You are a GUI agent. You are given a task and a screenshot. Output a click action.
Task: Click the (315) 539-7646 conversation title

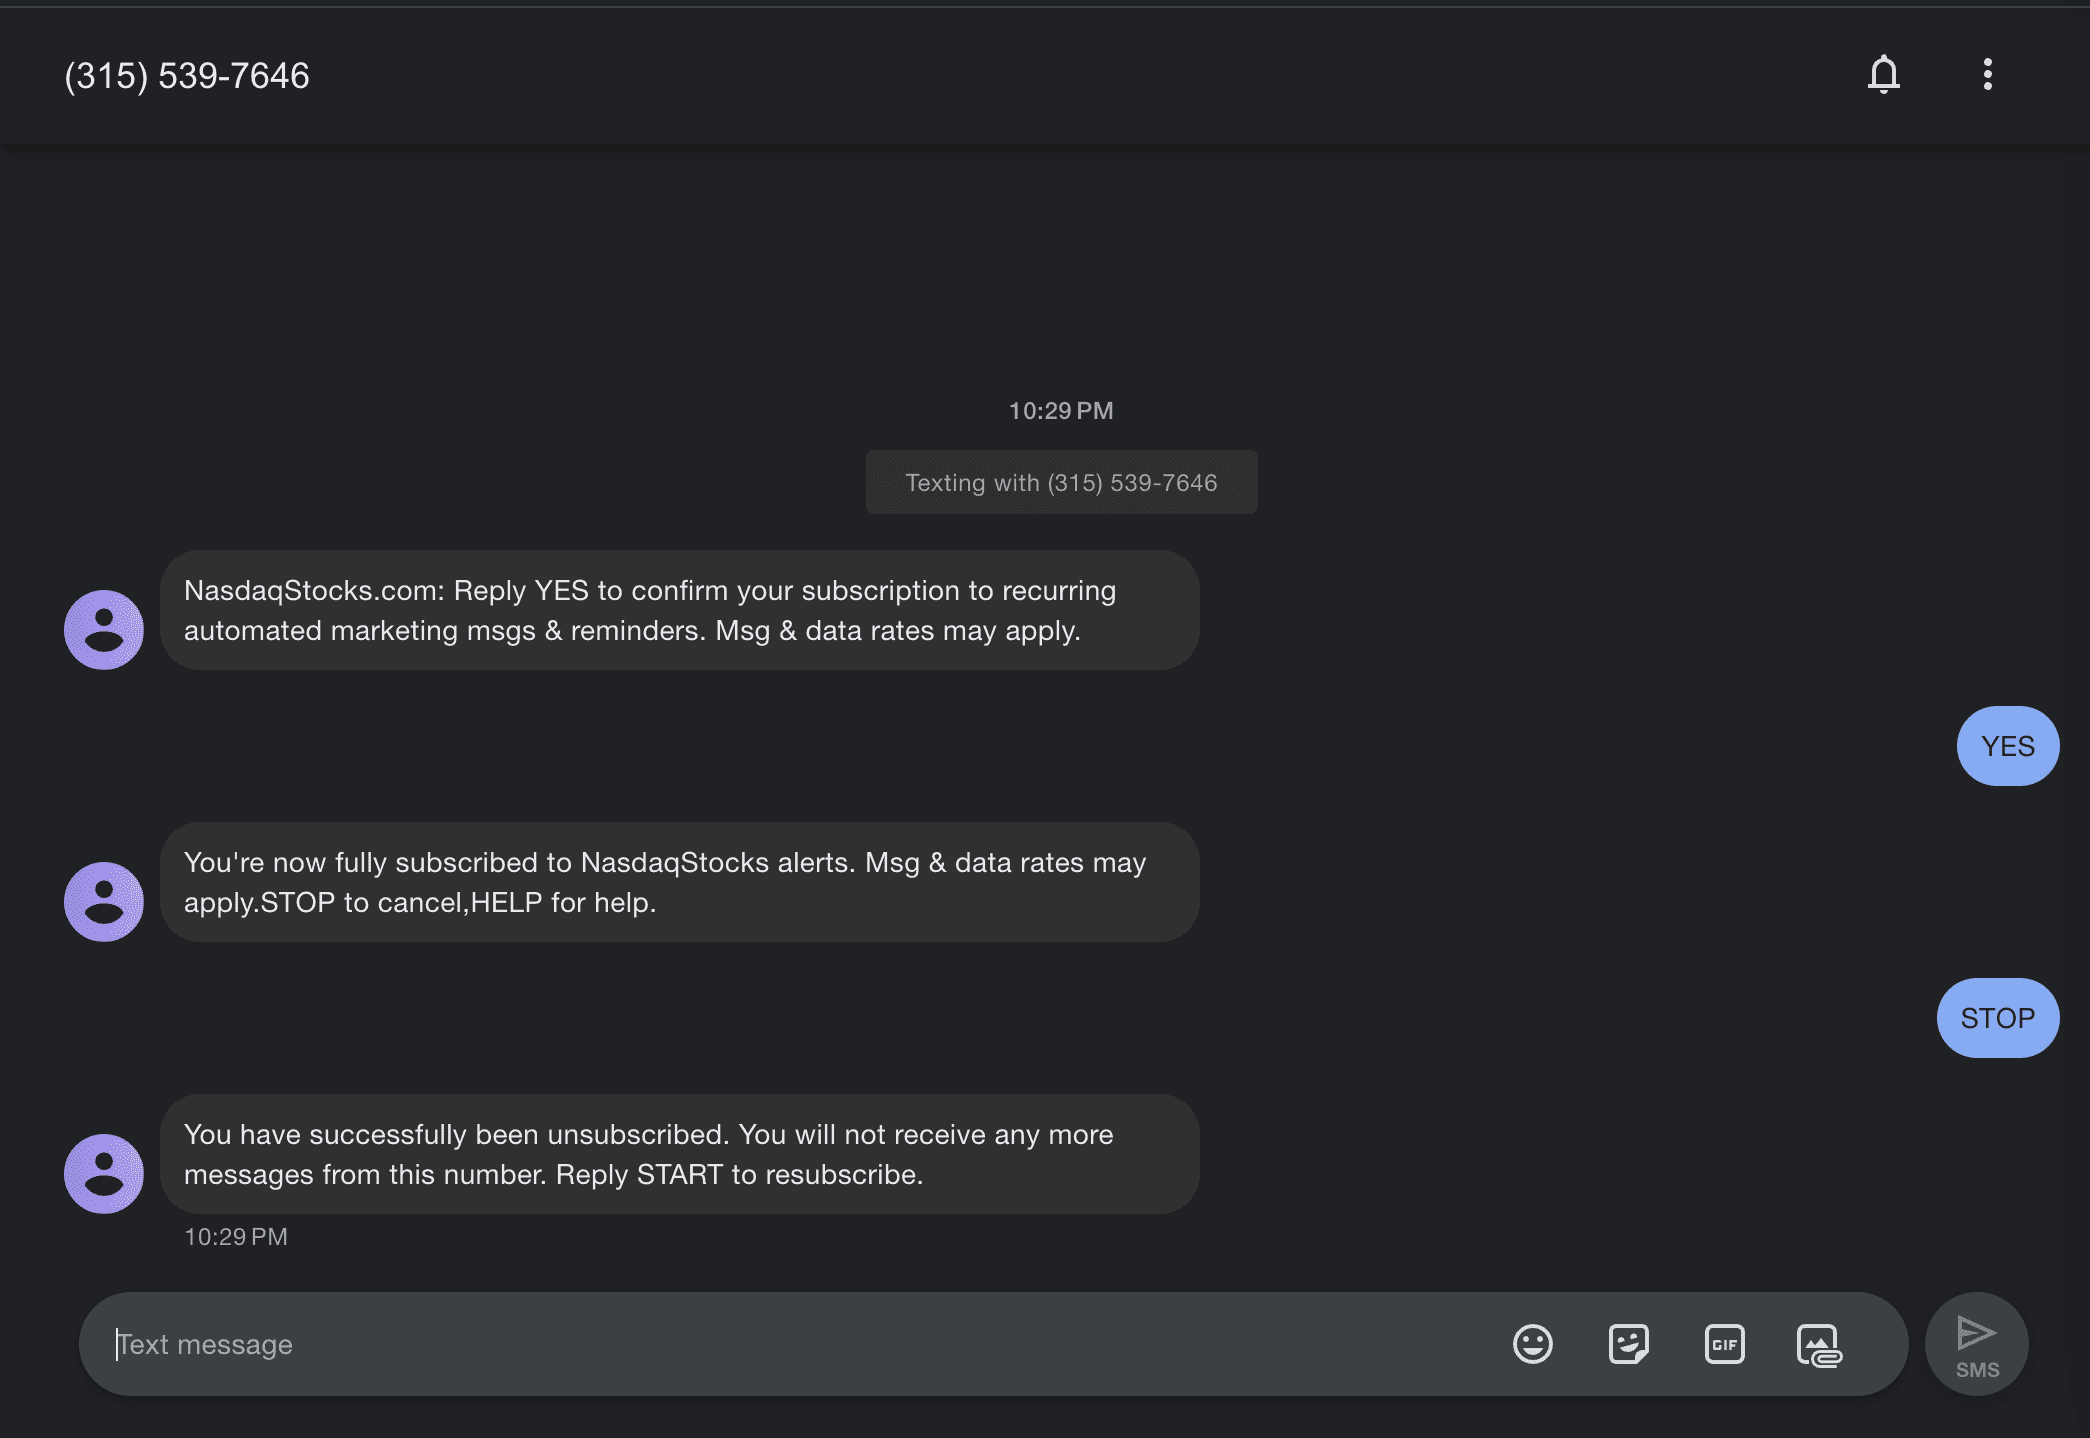pos(187,76)
